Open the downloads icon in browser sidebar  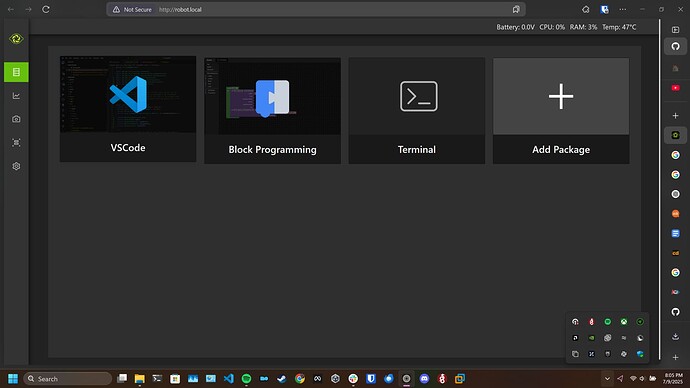click(675, 337)
